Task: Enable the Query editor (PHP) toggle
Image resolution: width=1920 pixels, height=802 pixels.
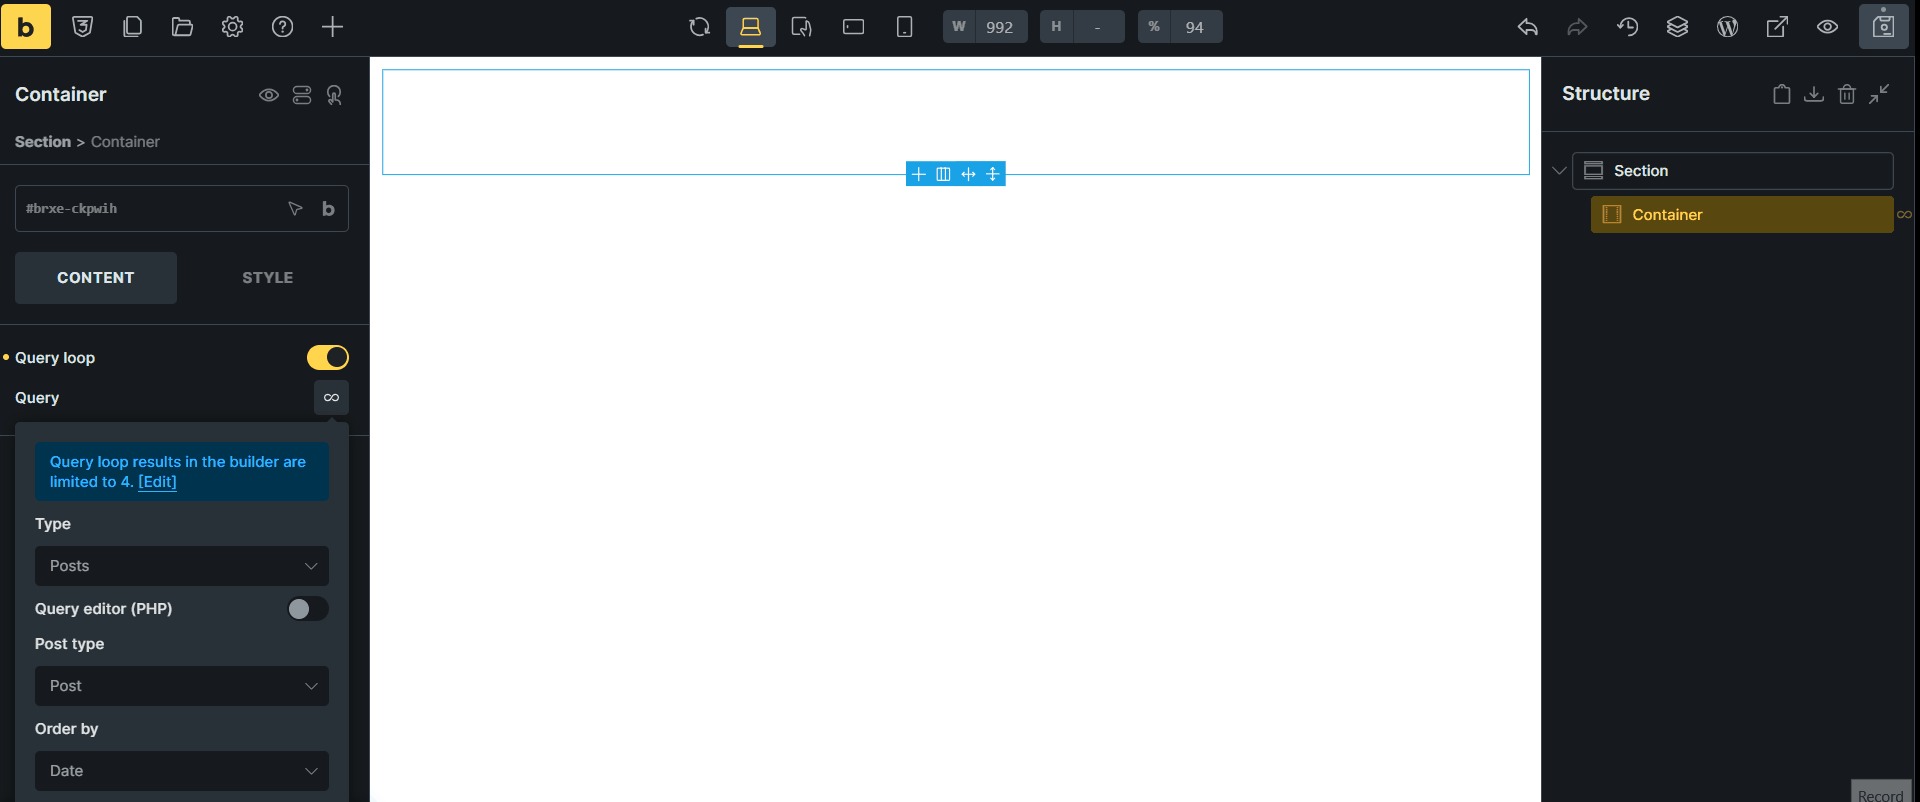Action: [308, 609]
